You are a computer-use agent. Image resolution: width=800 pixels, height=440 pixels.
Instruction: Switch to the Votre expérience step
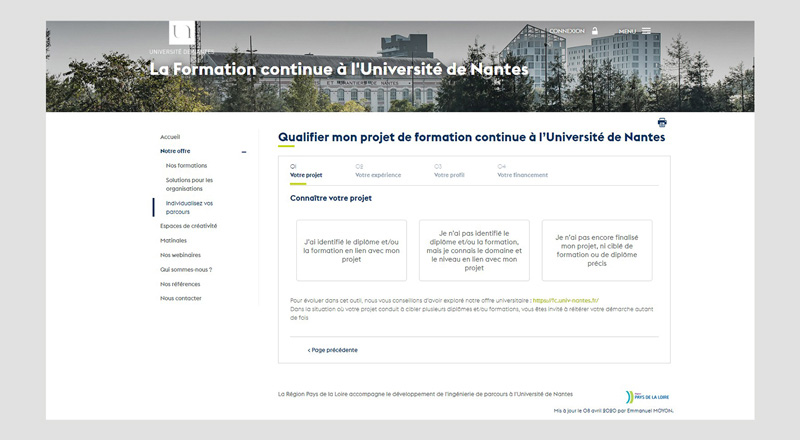pos(378,171)
